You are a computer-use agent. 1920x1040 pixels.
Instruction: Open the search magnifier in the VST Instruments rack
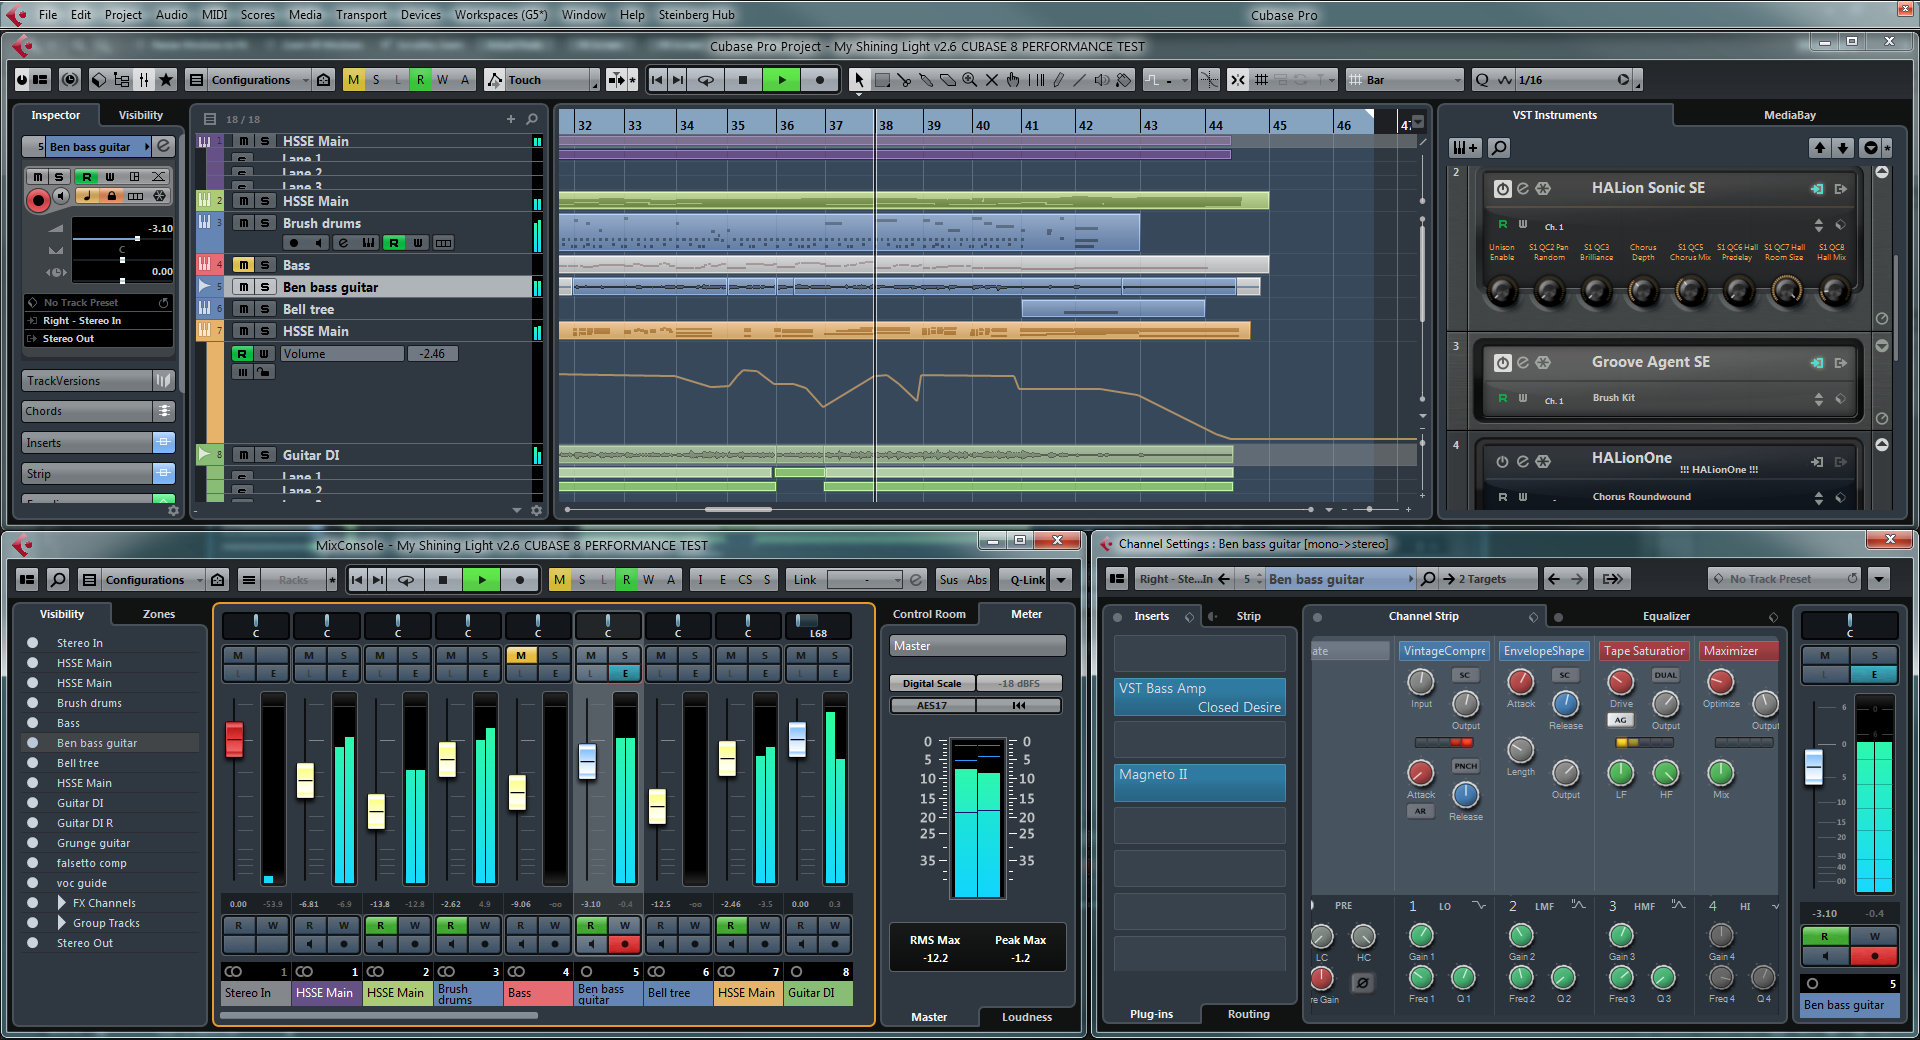click(1499, 147)
